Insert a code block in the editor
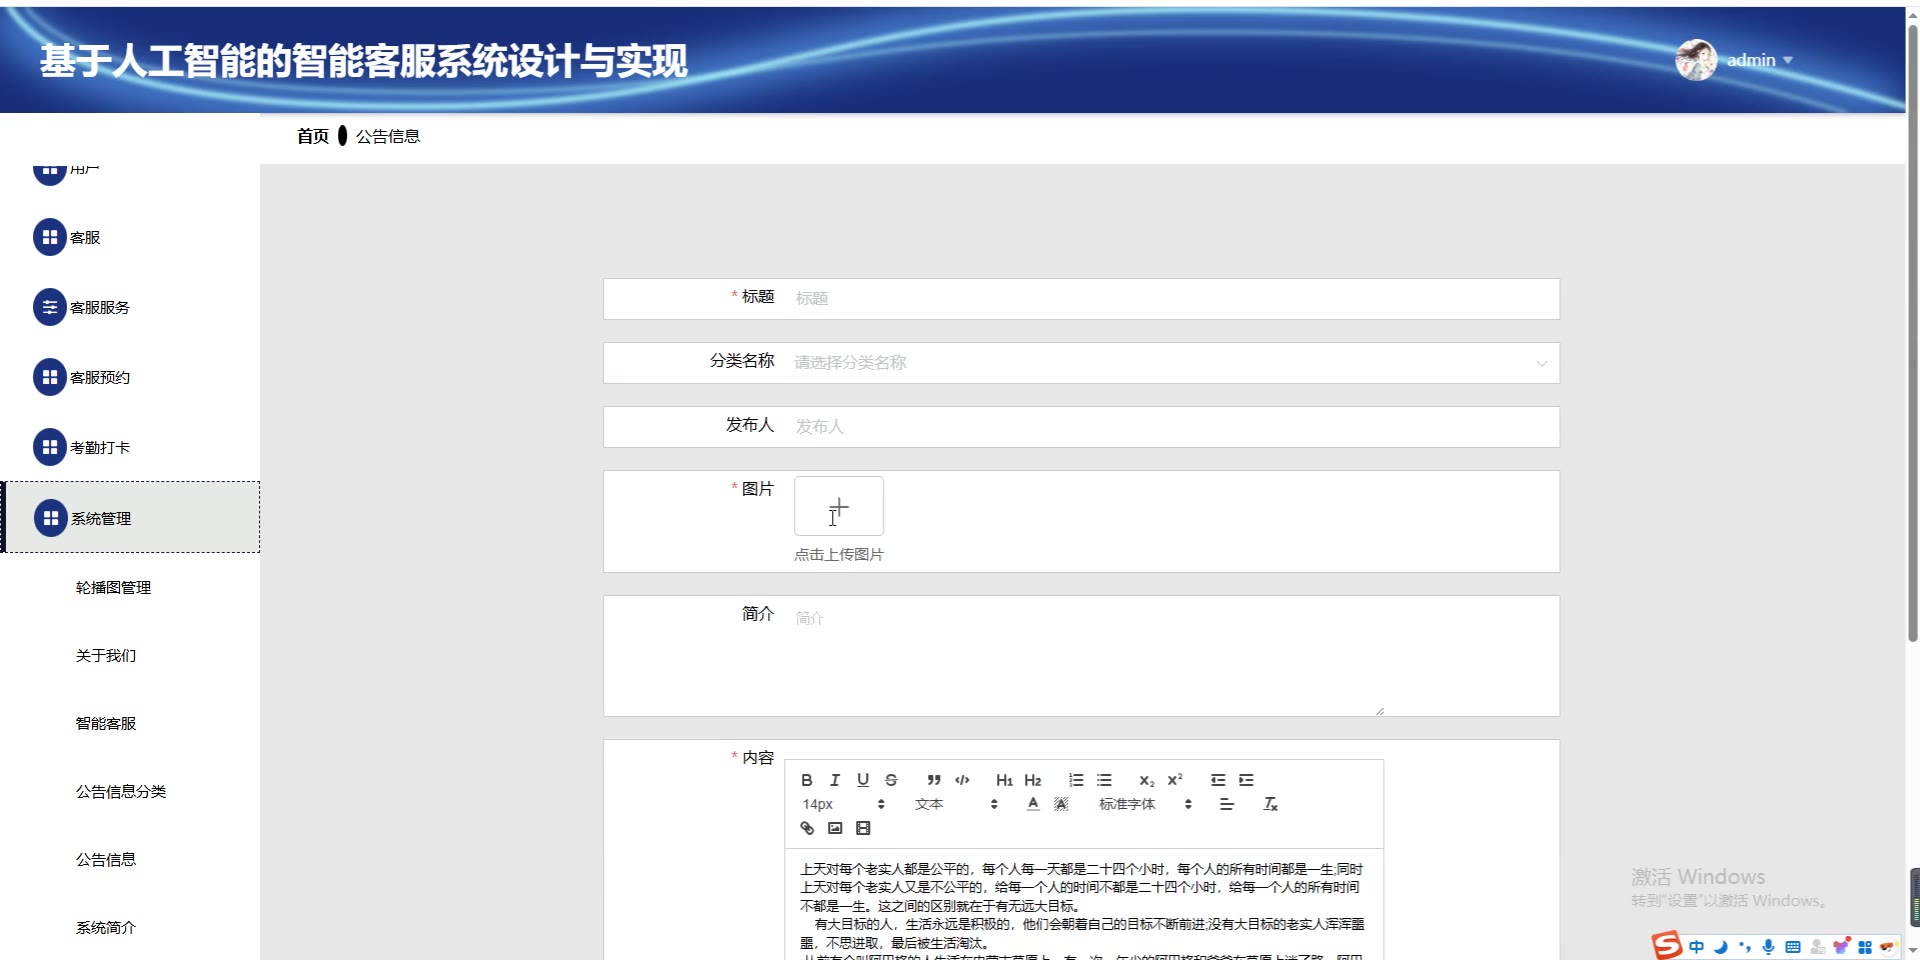 click(962, 780)
